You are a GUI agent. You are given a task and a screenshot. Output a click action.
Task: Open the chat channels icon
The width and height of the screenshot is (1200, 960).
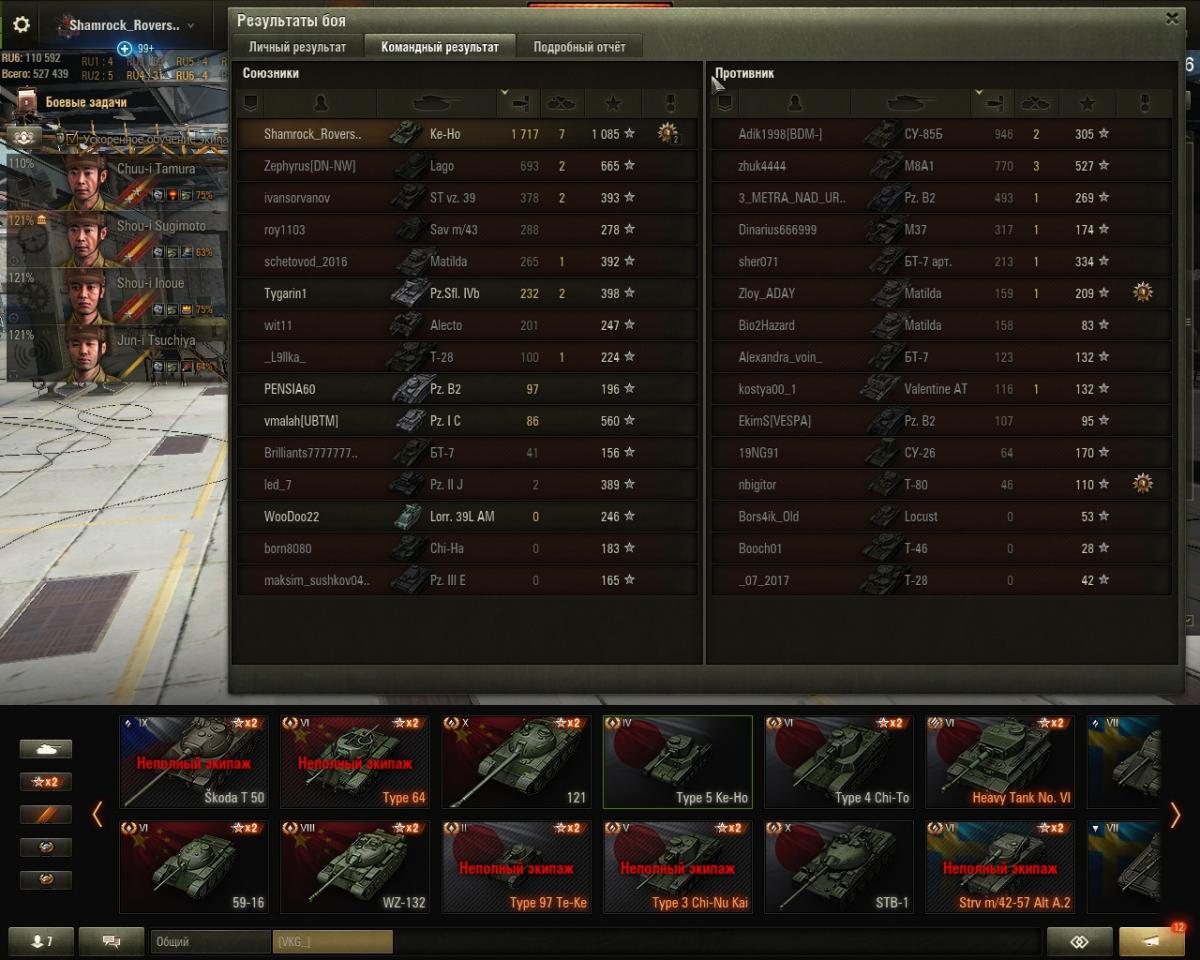click(111, 941)
